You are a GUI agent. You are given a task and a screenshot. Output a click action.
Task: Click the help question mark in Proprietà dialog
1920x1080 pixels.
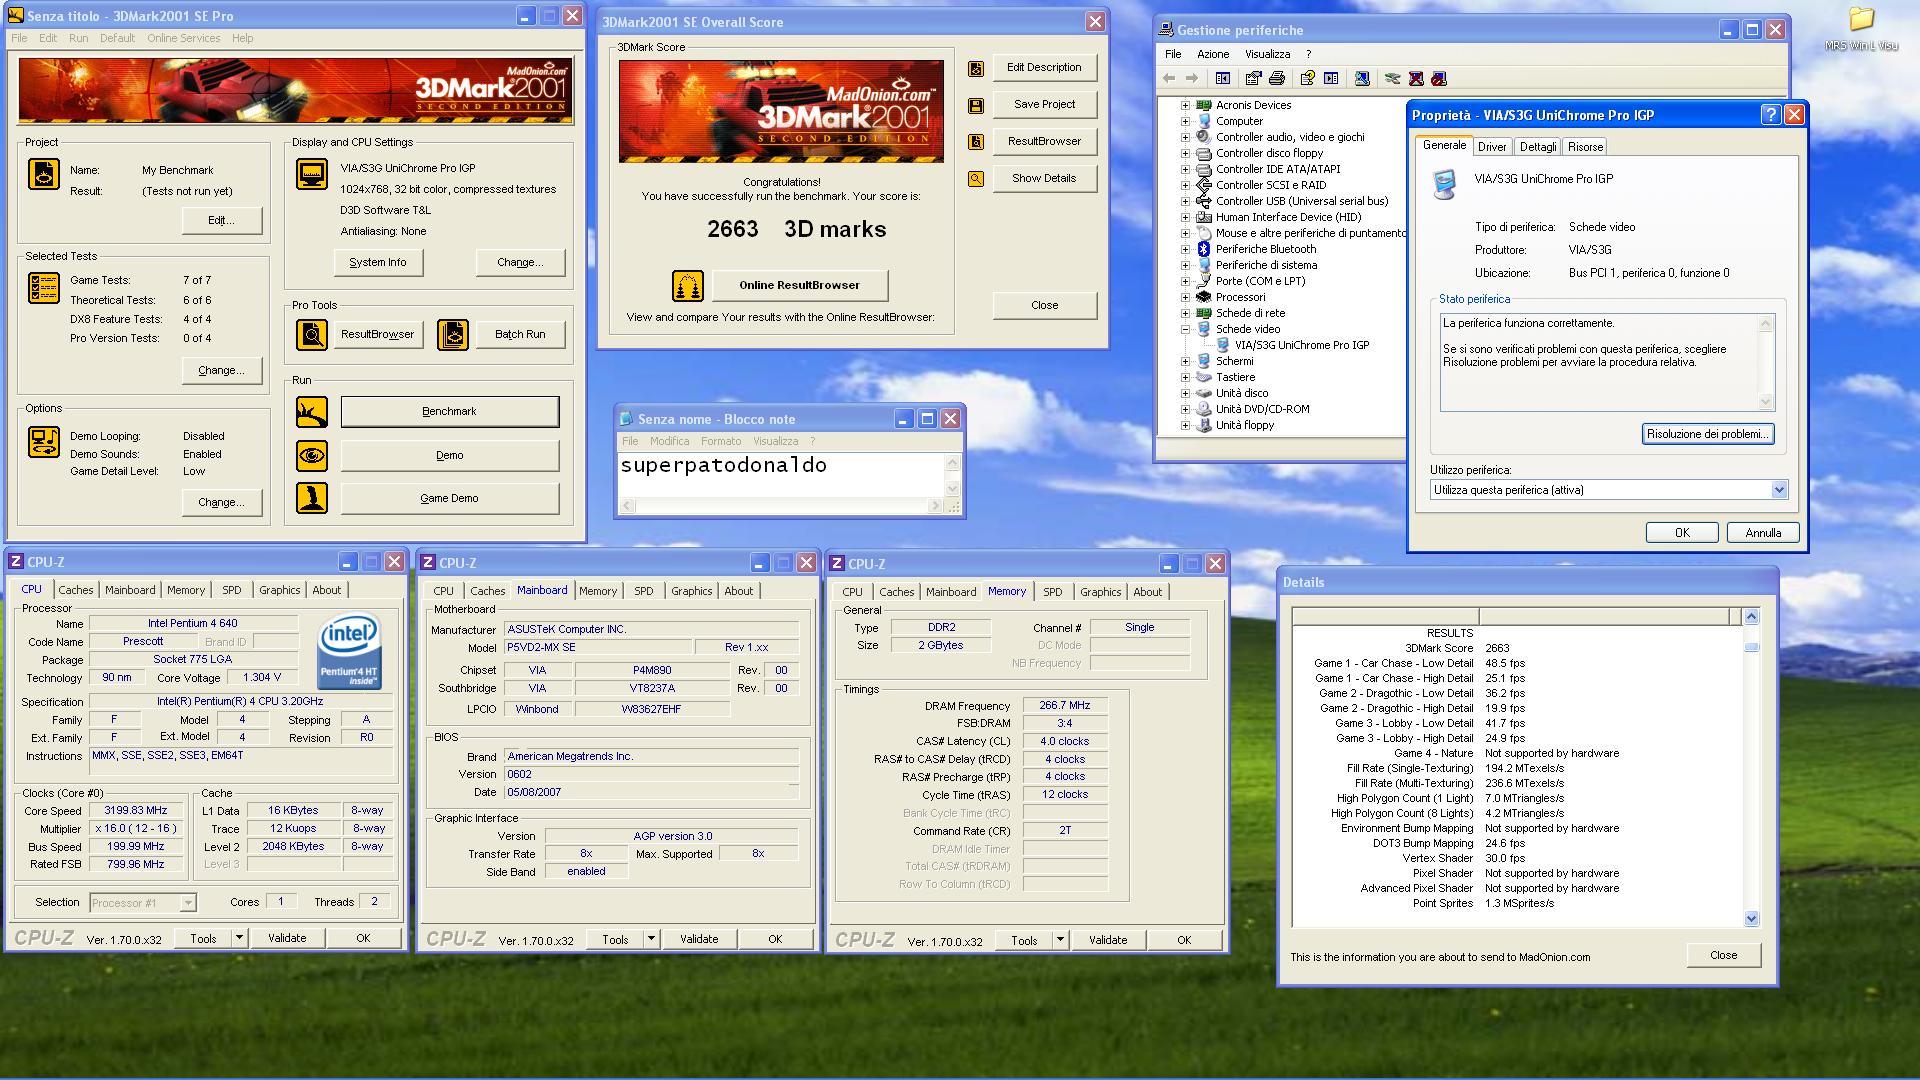(1770, 115)
